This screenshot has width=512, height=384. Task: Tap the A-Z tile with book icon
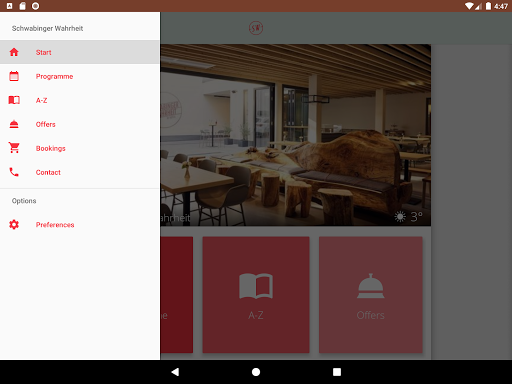[256, 295]
